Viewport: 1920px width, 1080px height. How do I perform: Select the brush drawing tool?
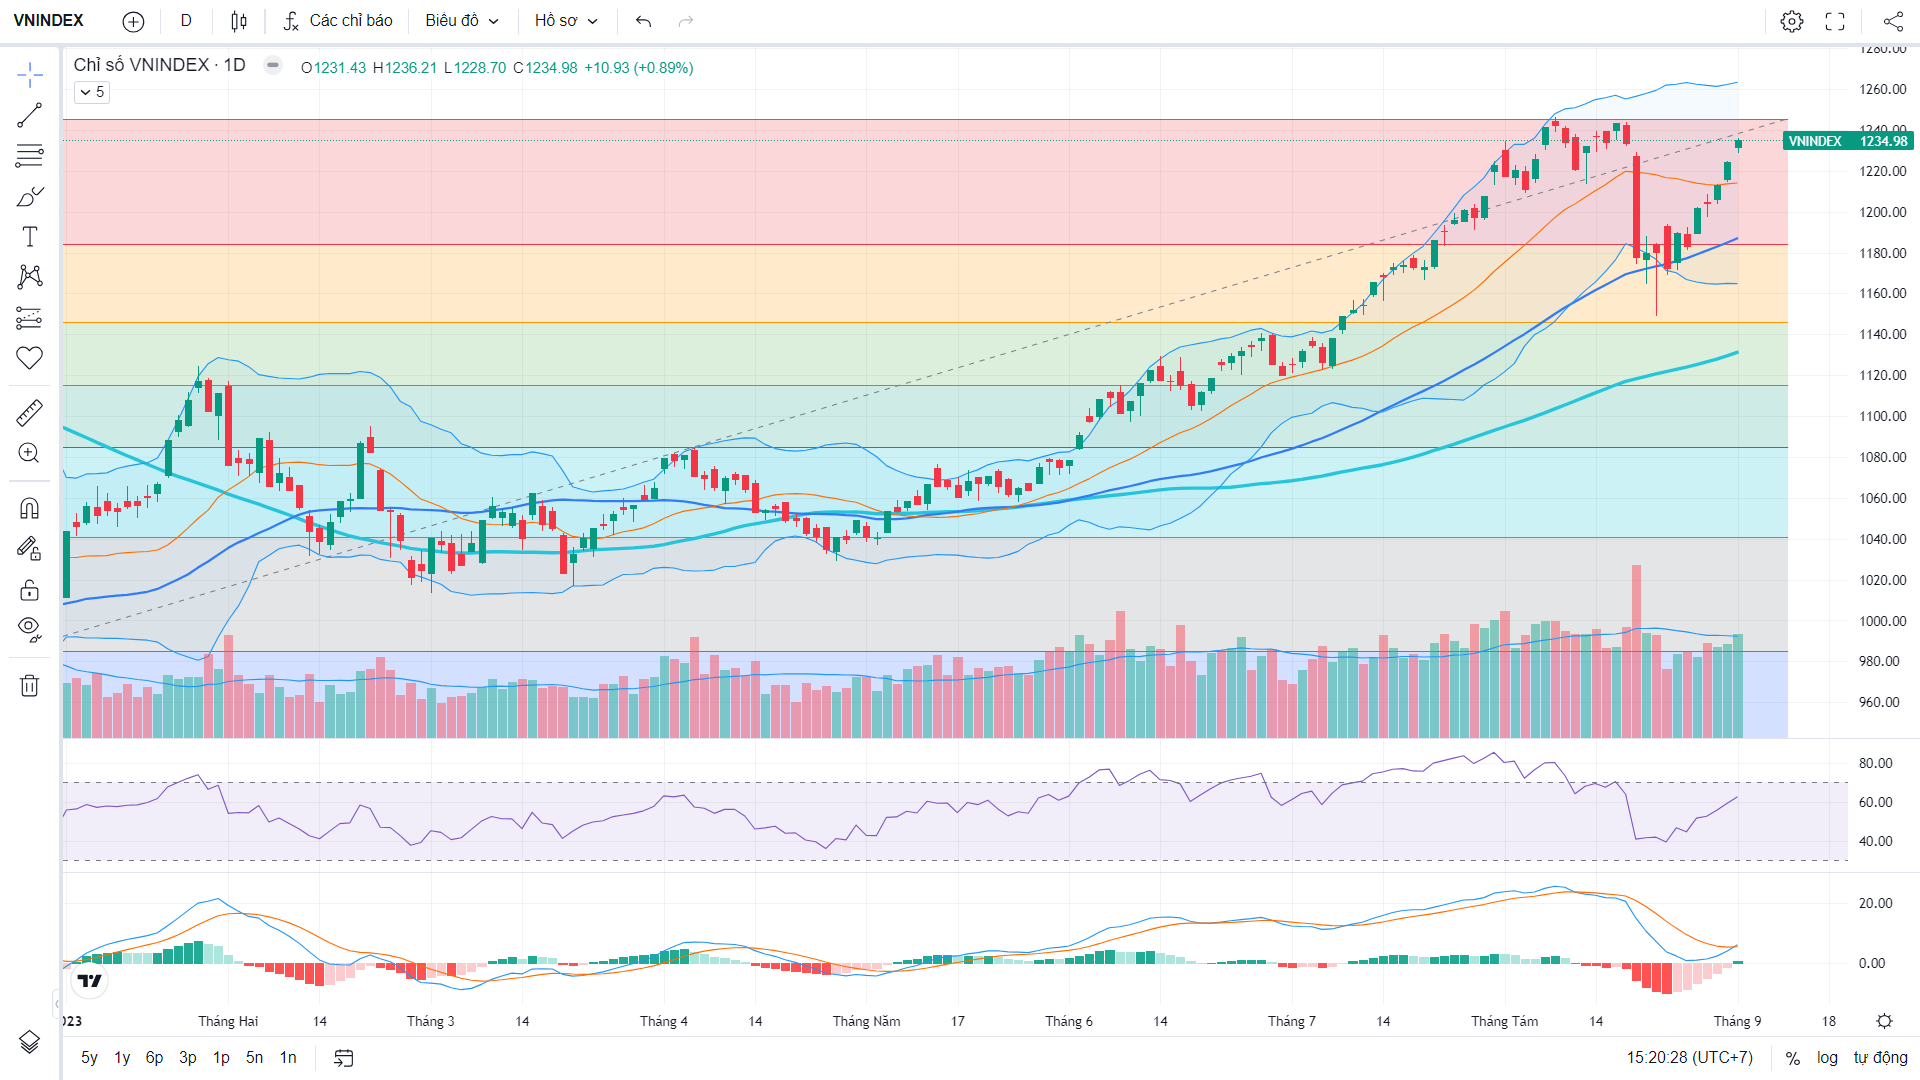[29, 197]
